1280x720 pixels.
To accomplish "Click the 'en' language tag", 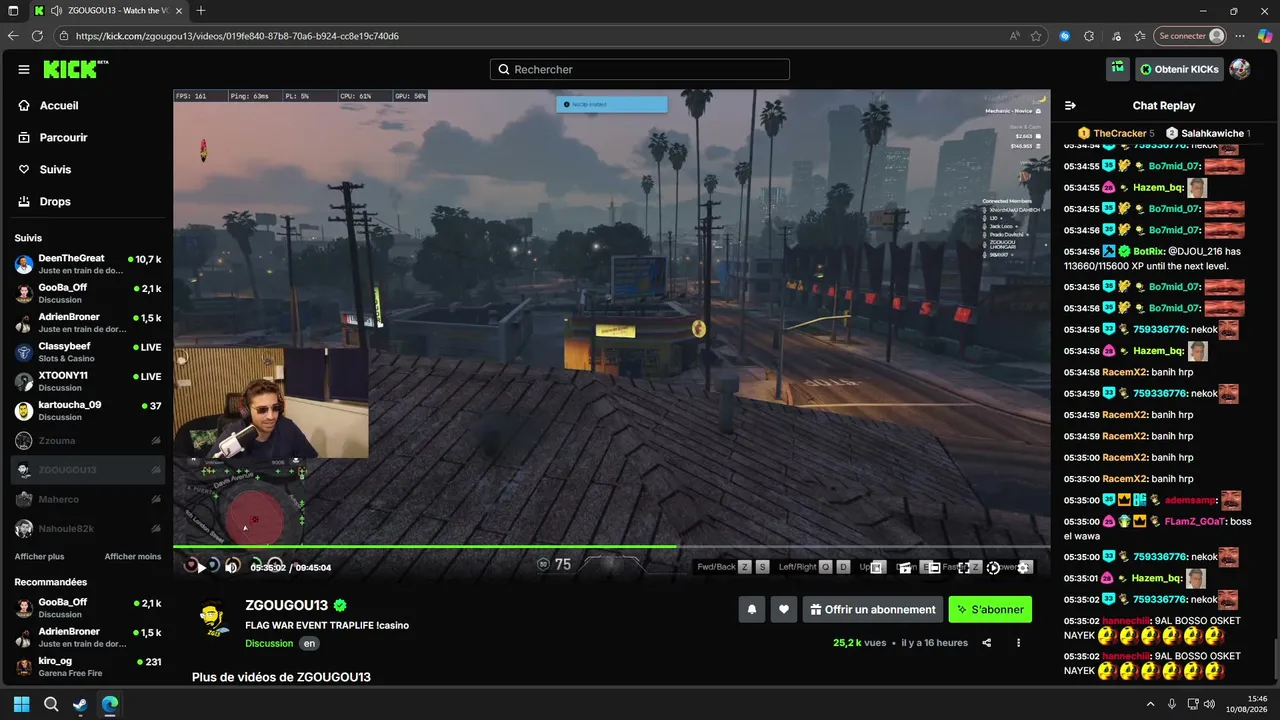I will click(310, 643).
